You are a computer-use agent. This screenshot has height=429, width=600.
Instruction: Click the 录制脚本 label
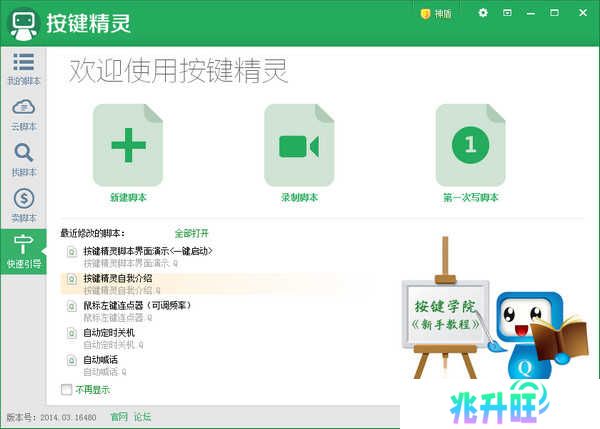click(x=299, y=197)
